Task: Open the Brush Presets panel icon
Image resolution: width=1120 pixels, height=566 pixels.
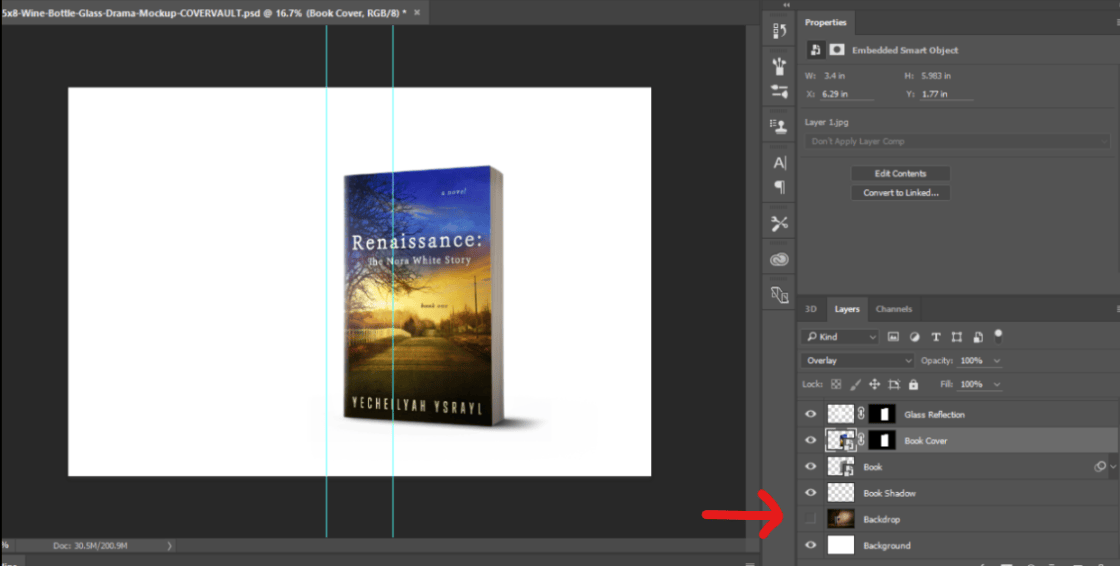Action: 779,66
